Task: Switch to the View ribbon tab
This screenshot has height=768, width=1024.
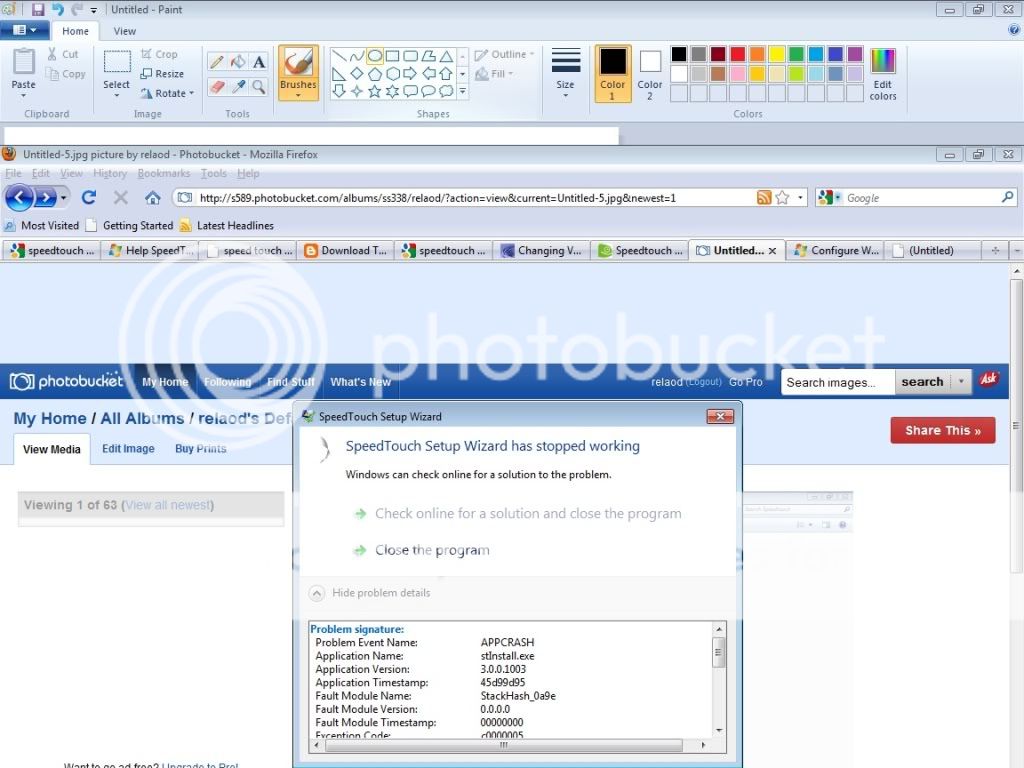Action: coord(125,31)
